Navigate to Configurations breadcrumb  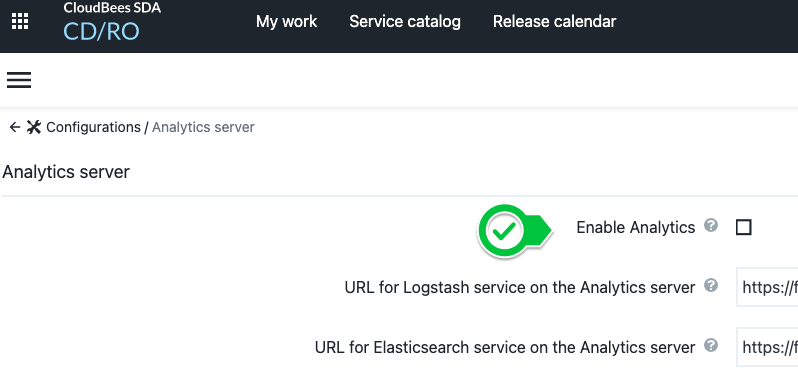(x=93, y=127)
